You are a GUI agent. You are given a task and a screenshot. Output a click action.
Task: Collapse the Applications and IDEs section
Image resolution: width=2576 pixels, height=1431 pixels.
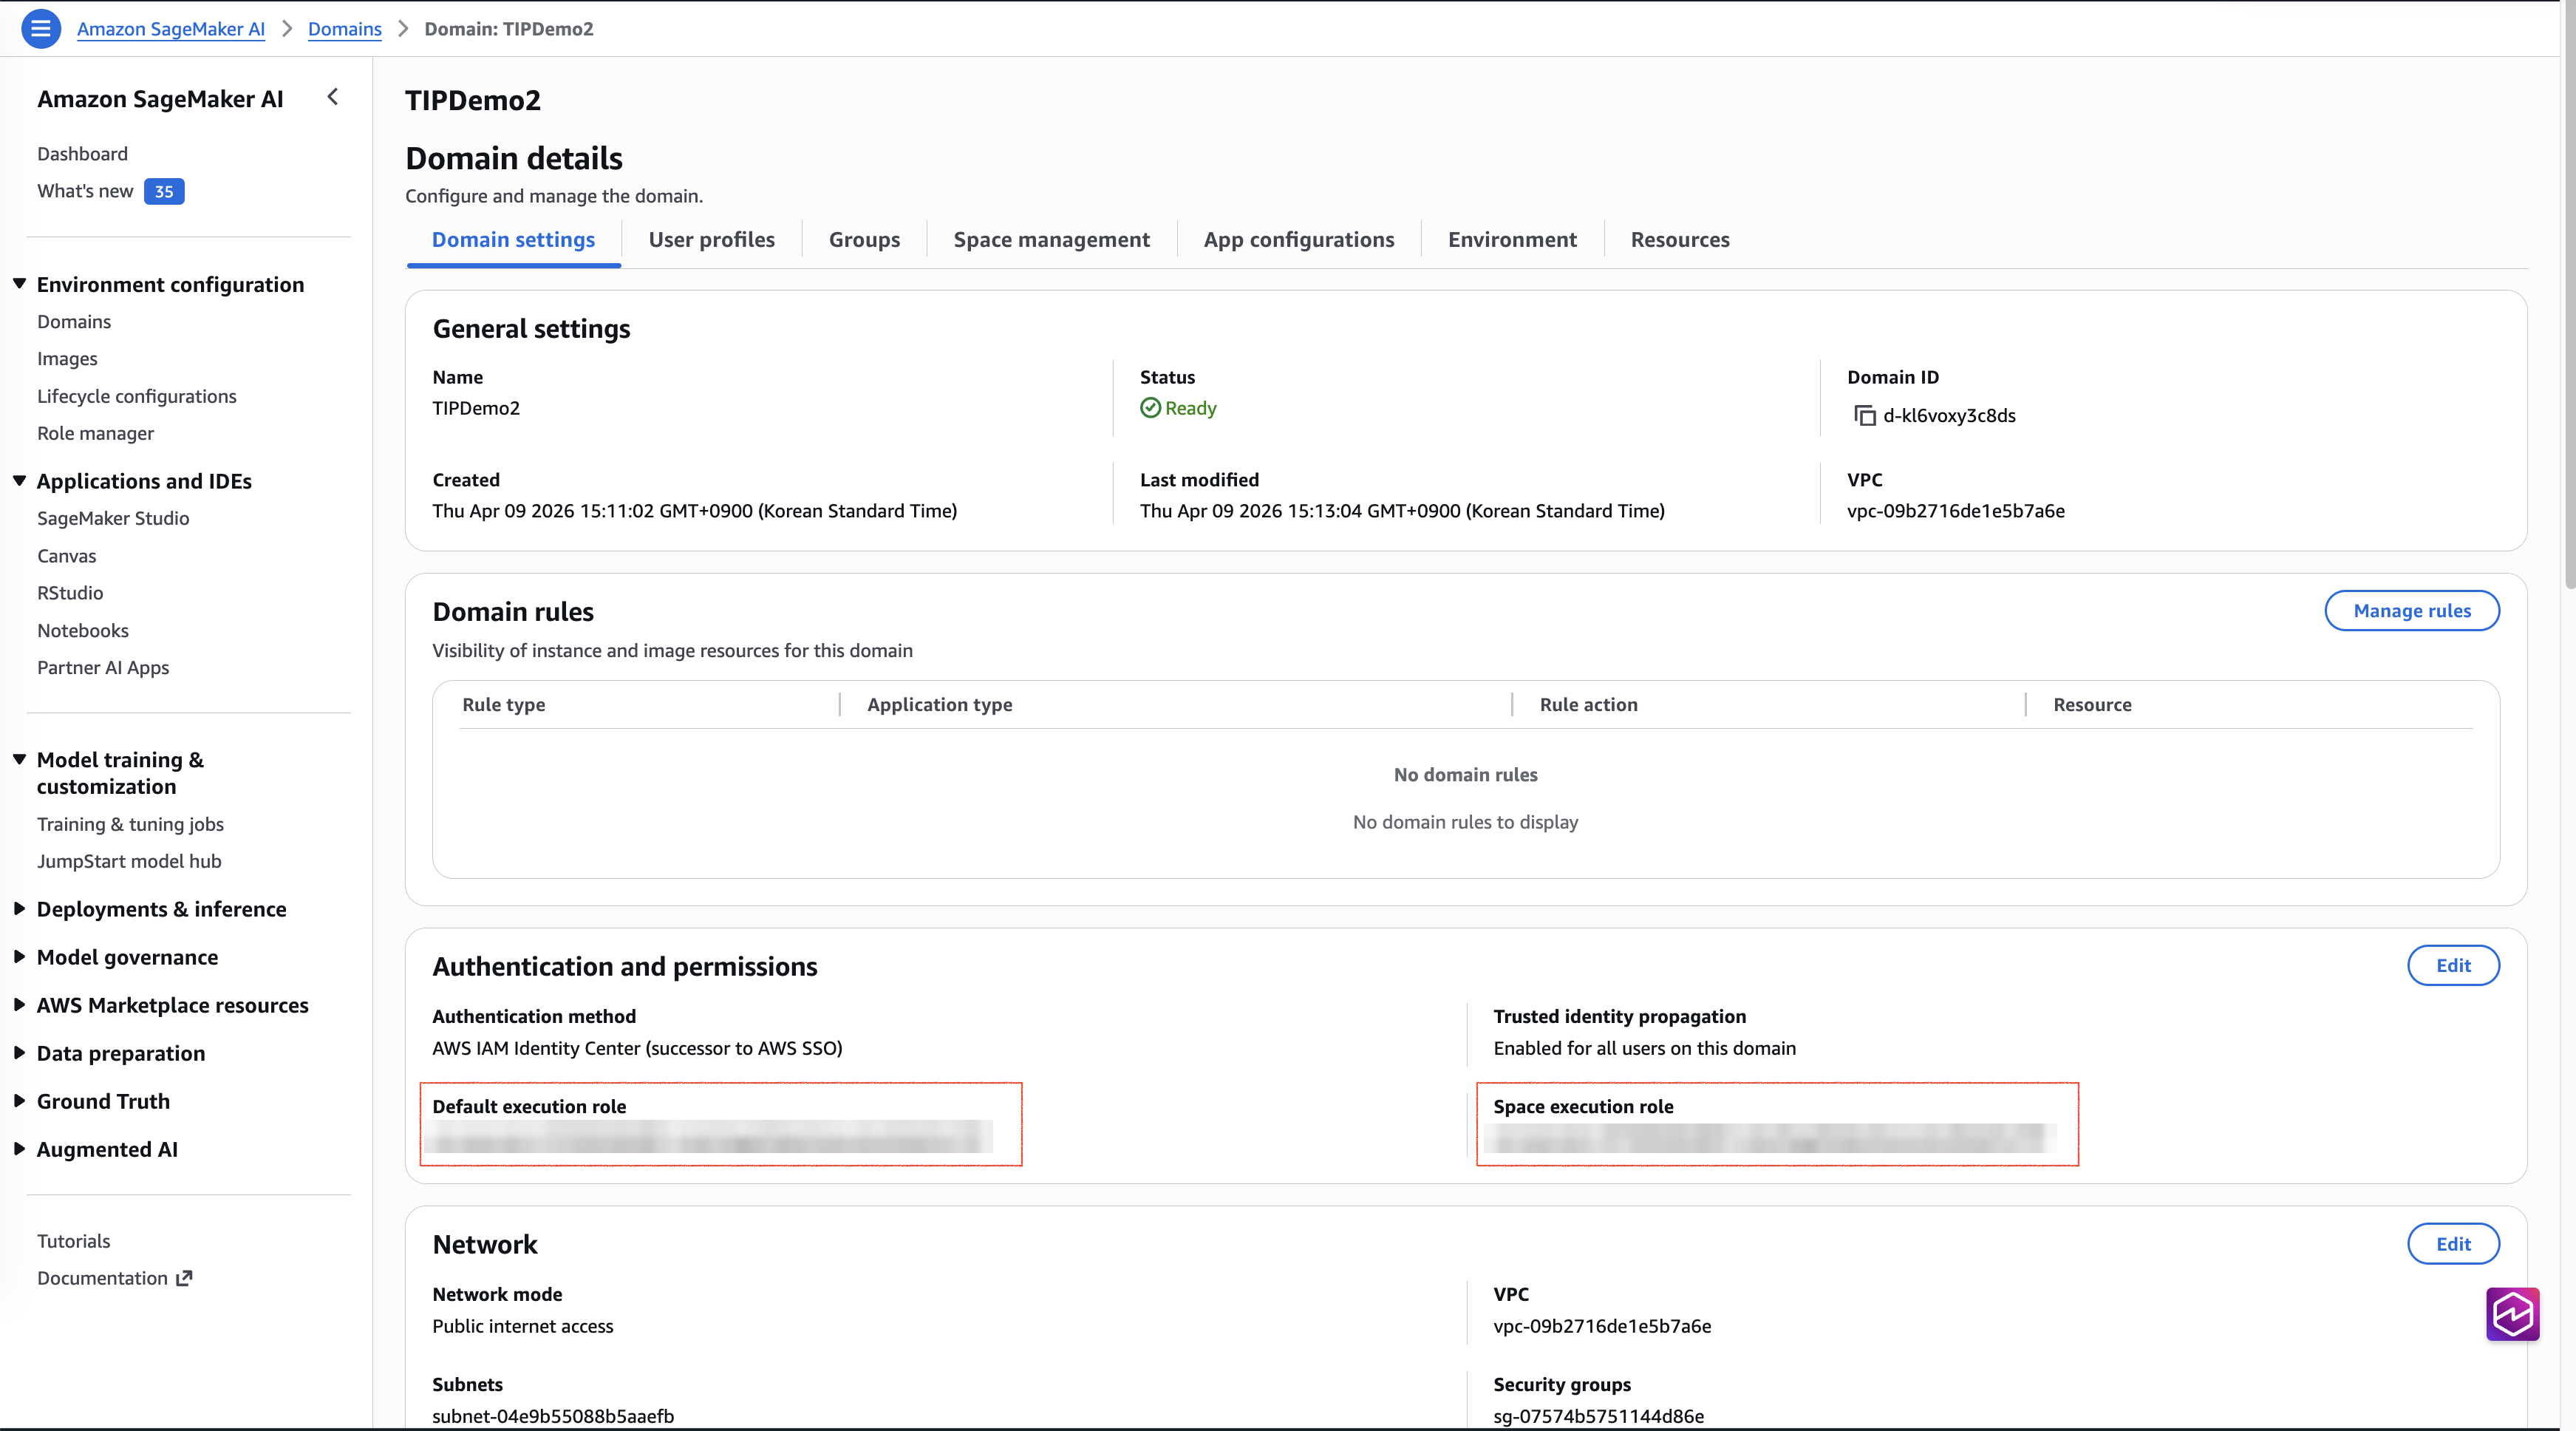pos(19,481)
